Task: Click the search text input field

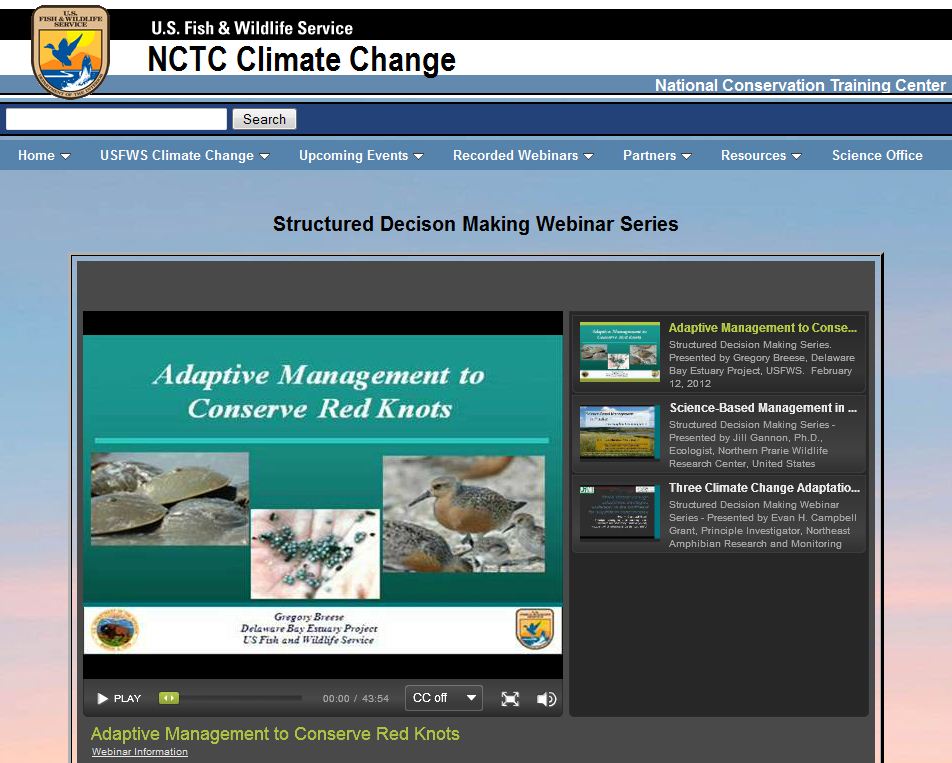Action: pos(117,119)
